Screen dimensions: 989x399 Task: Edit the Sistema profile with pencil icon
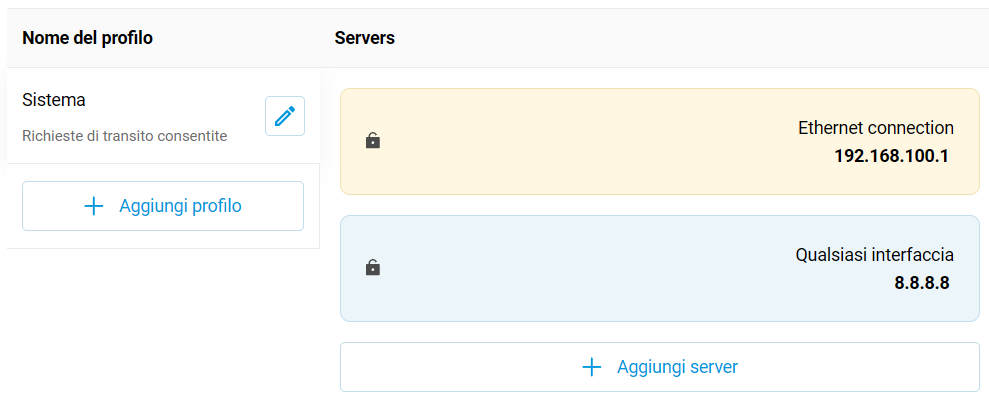pos(285,116)
